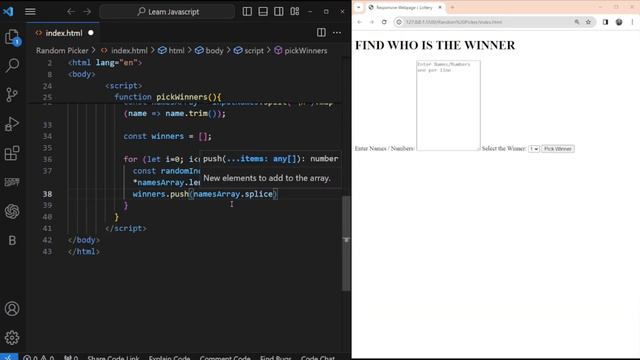
Task: Click the remote window indicator in status bar
Action: 9,357
